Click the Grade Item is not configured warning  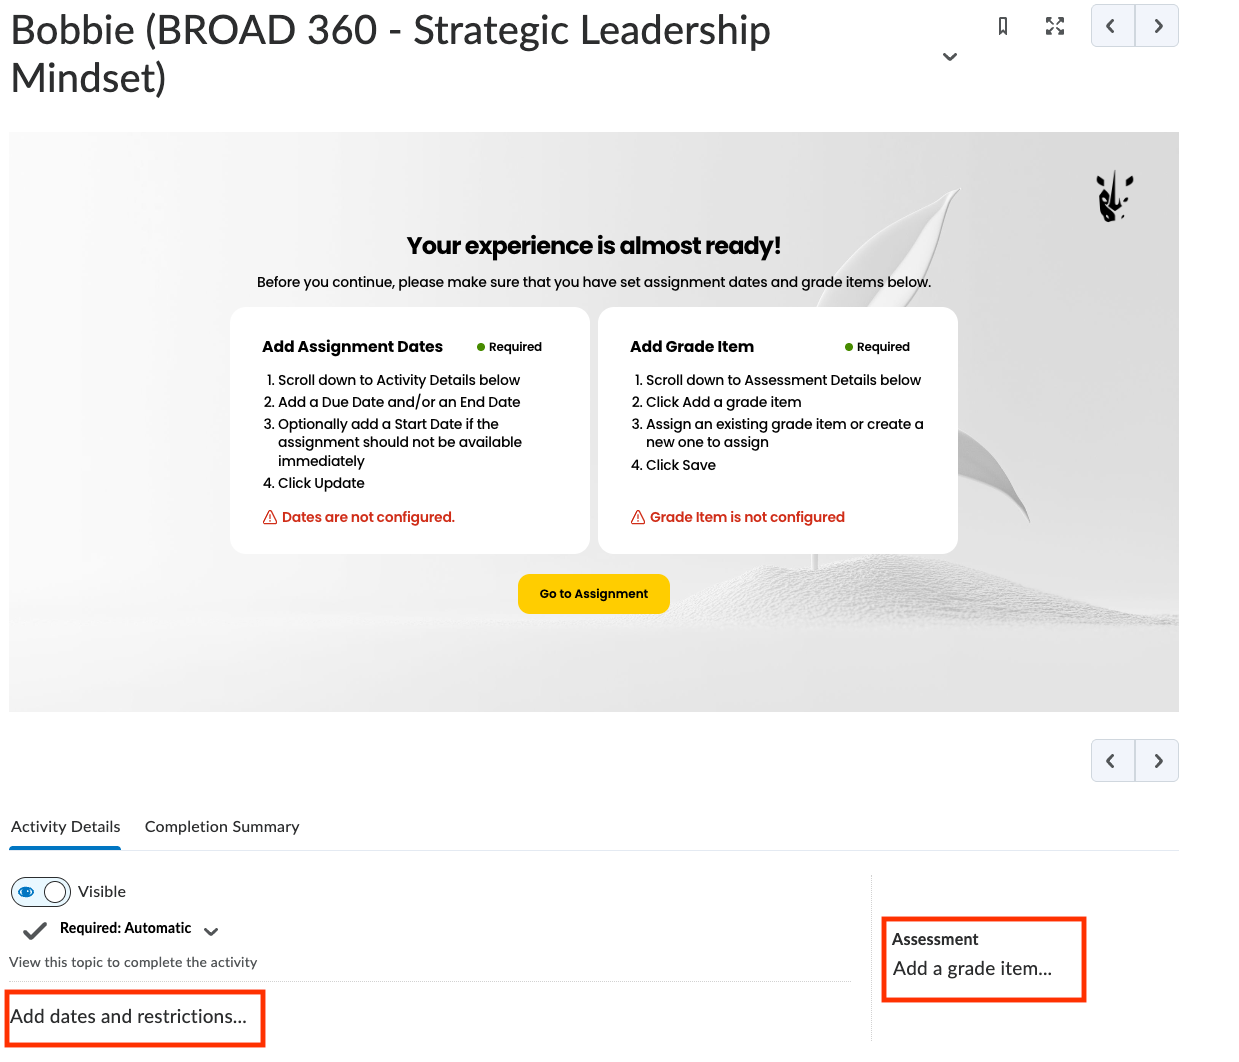tap(738, 517)
